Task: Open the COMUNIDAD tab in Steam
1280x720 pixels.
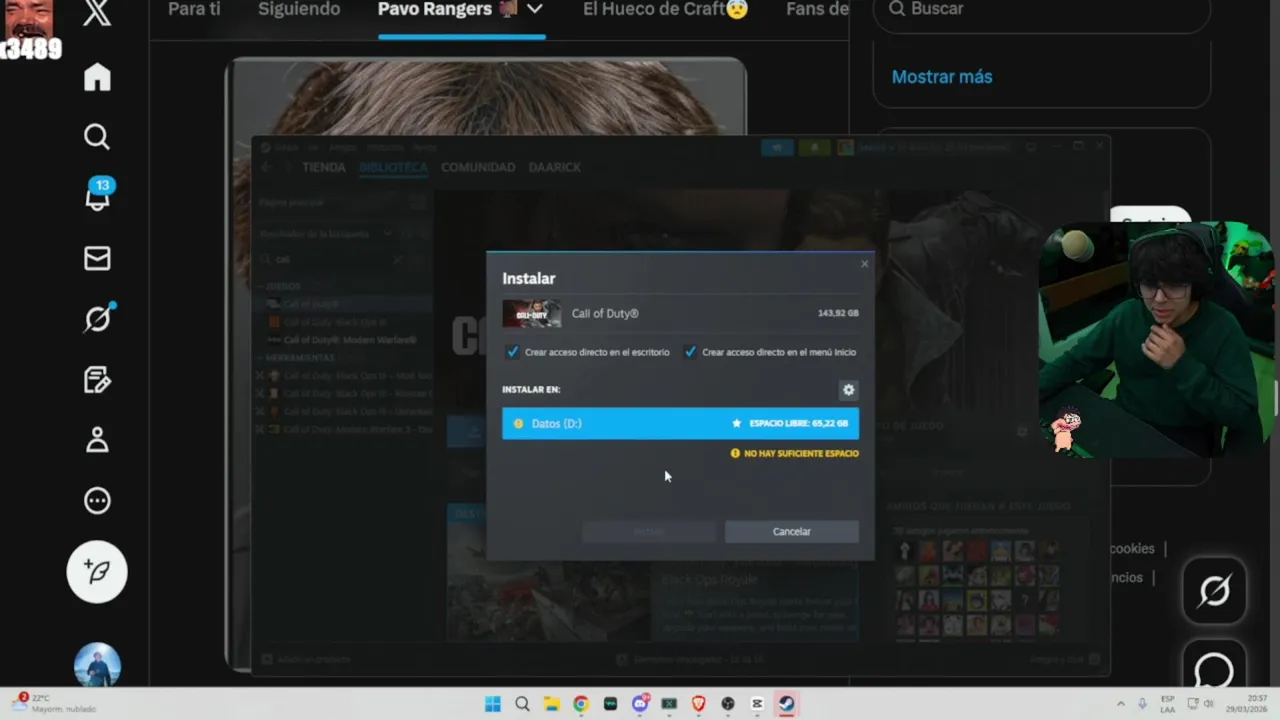Action: click(478, 167)
